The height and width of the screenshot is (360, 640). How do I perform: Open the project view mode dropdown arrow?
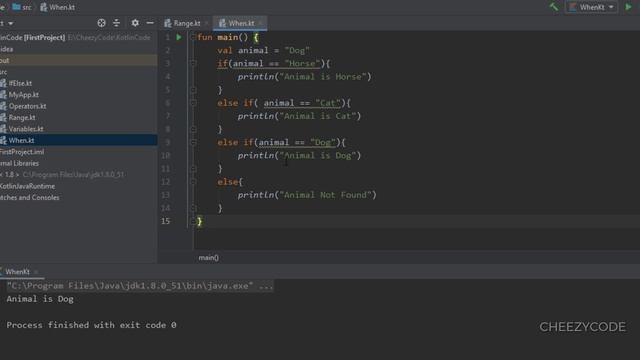pos(11,24)
